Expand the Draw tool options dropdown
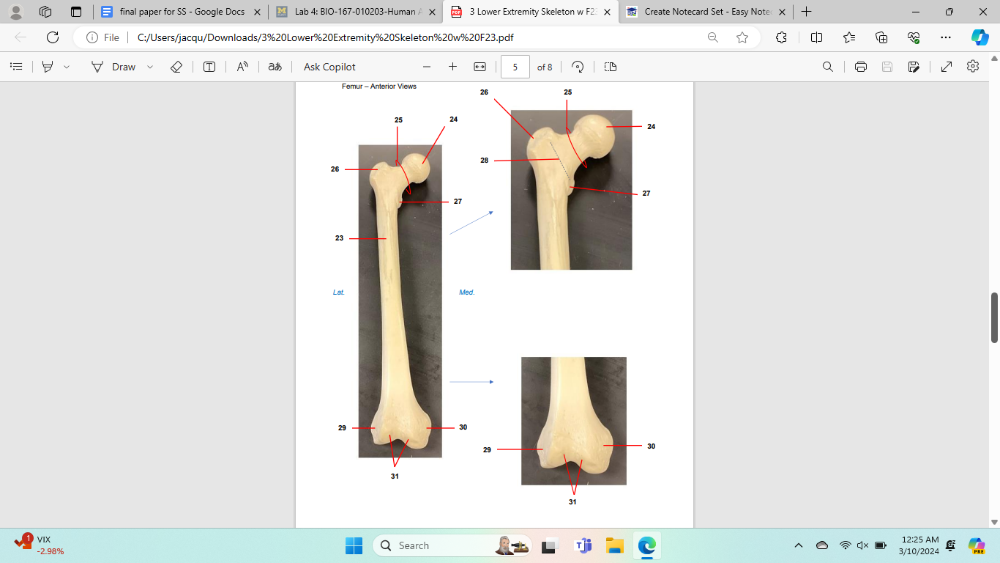Screen dimensions: 1000x563 click(150, 67)
